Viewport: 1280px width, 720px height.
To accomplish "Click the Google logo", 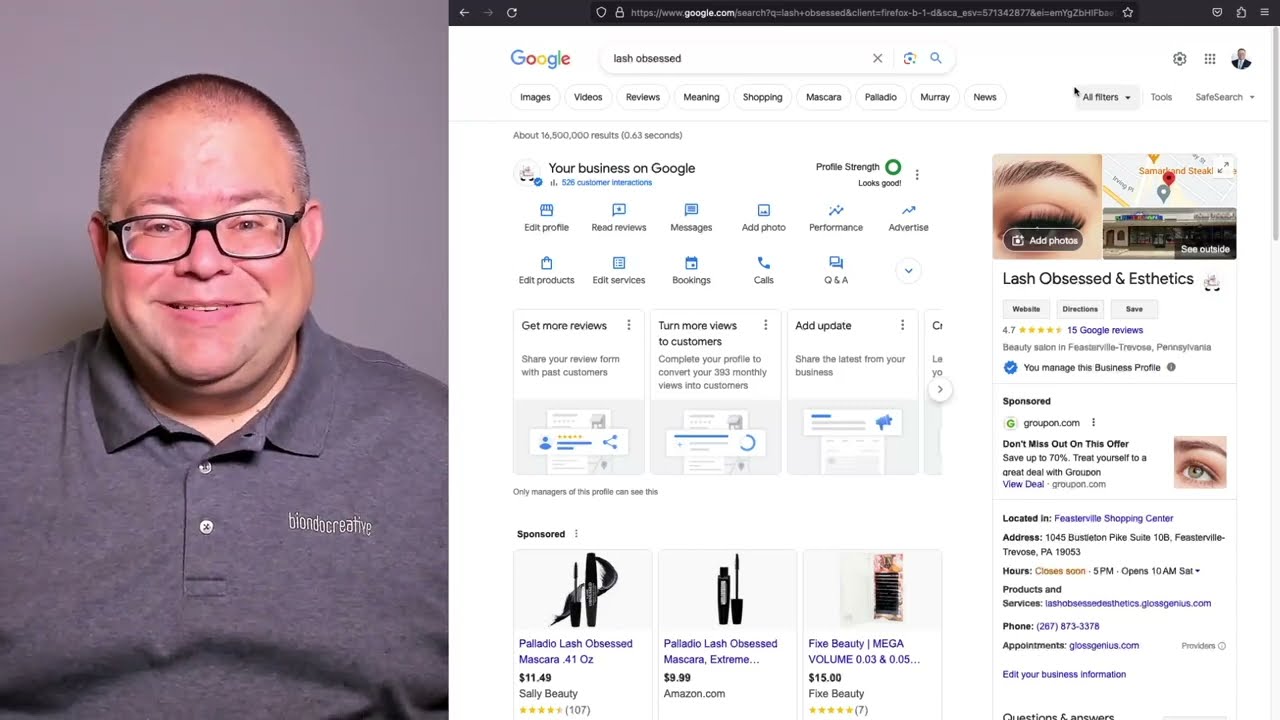I will coord(540,59).
